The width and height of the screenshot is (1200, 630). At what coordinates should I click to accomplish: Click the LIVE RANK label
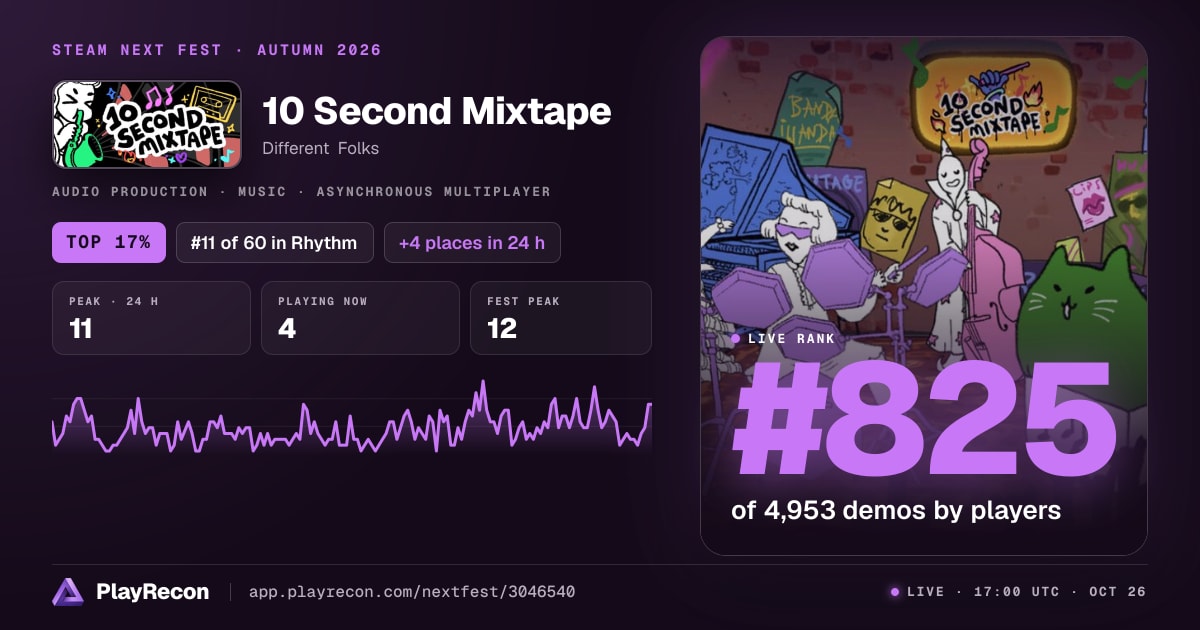pyautogui.click(x=791, y=339)
